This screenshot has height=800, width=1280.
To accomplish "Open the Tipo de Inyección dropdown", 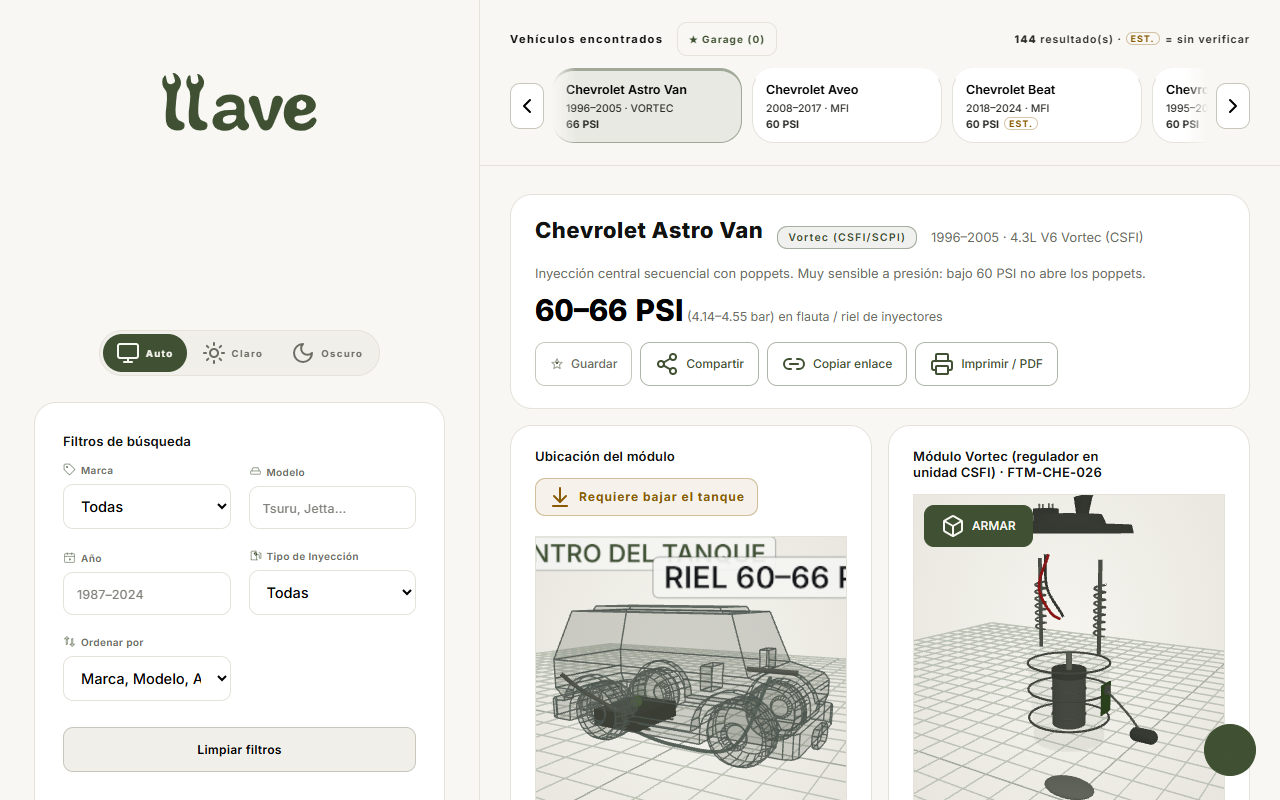I will (x=332, y=593).
